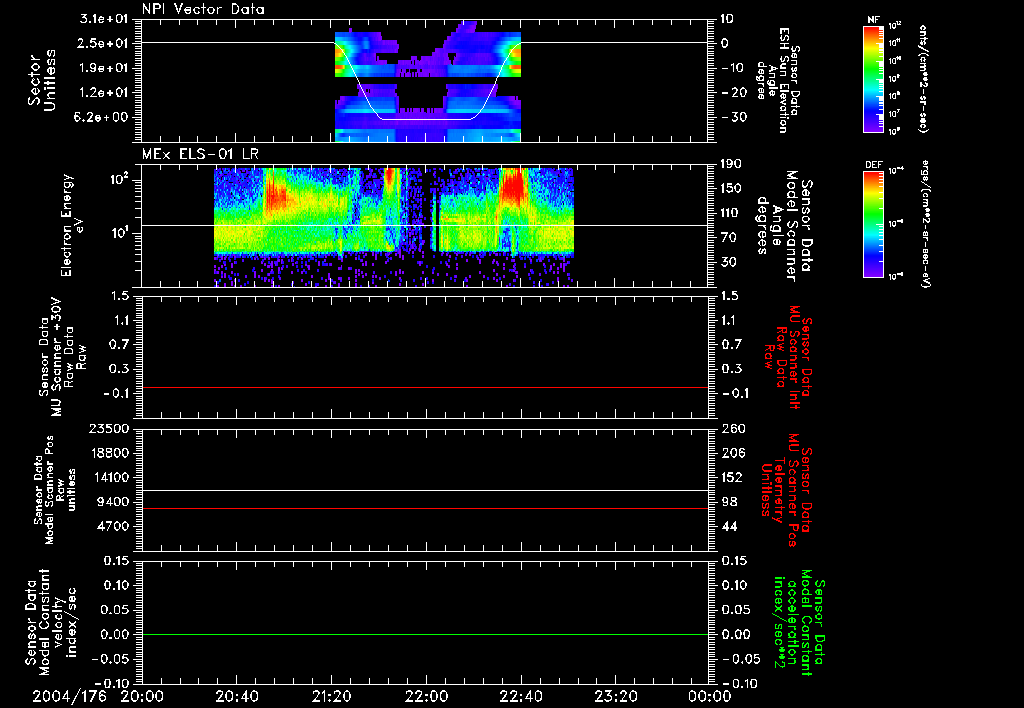Click the 190 scanner angle tick label
The image size is (1024, 708).
tap(731, 164)
